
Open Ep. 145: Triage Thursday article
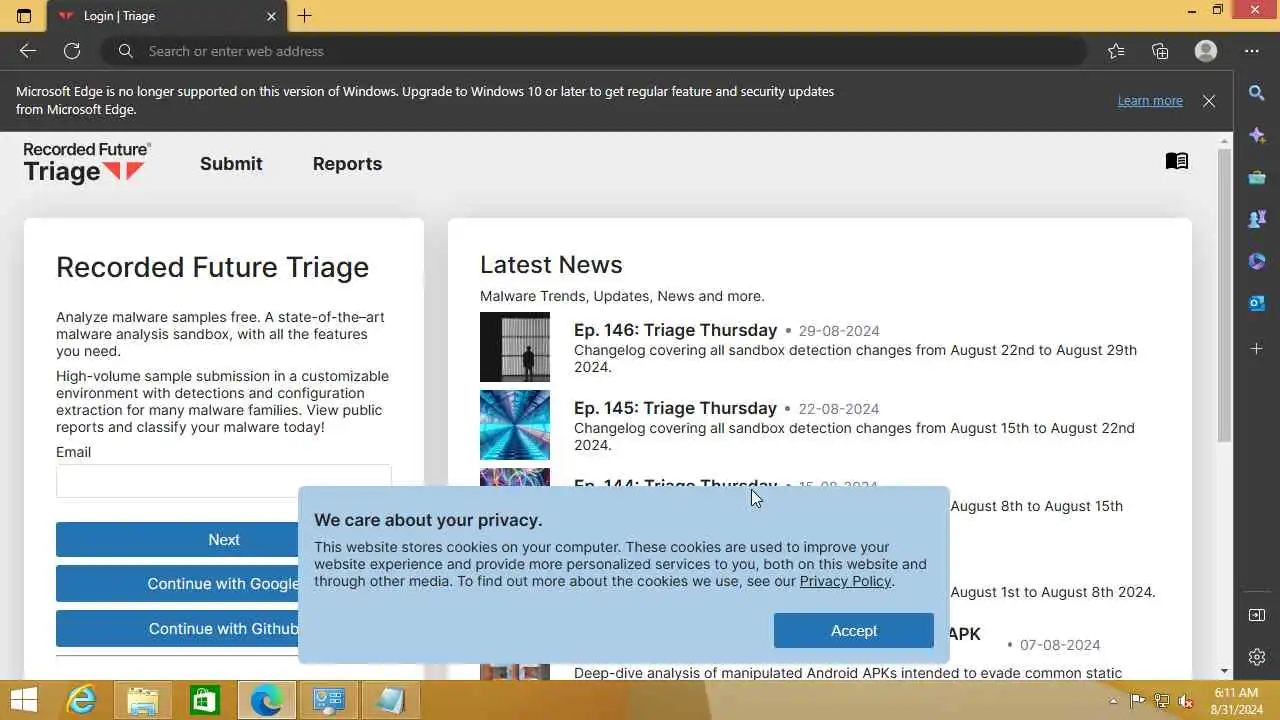point(675,408)
